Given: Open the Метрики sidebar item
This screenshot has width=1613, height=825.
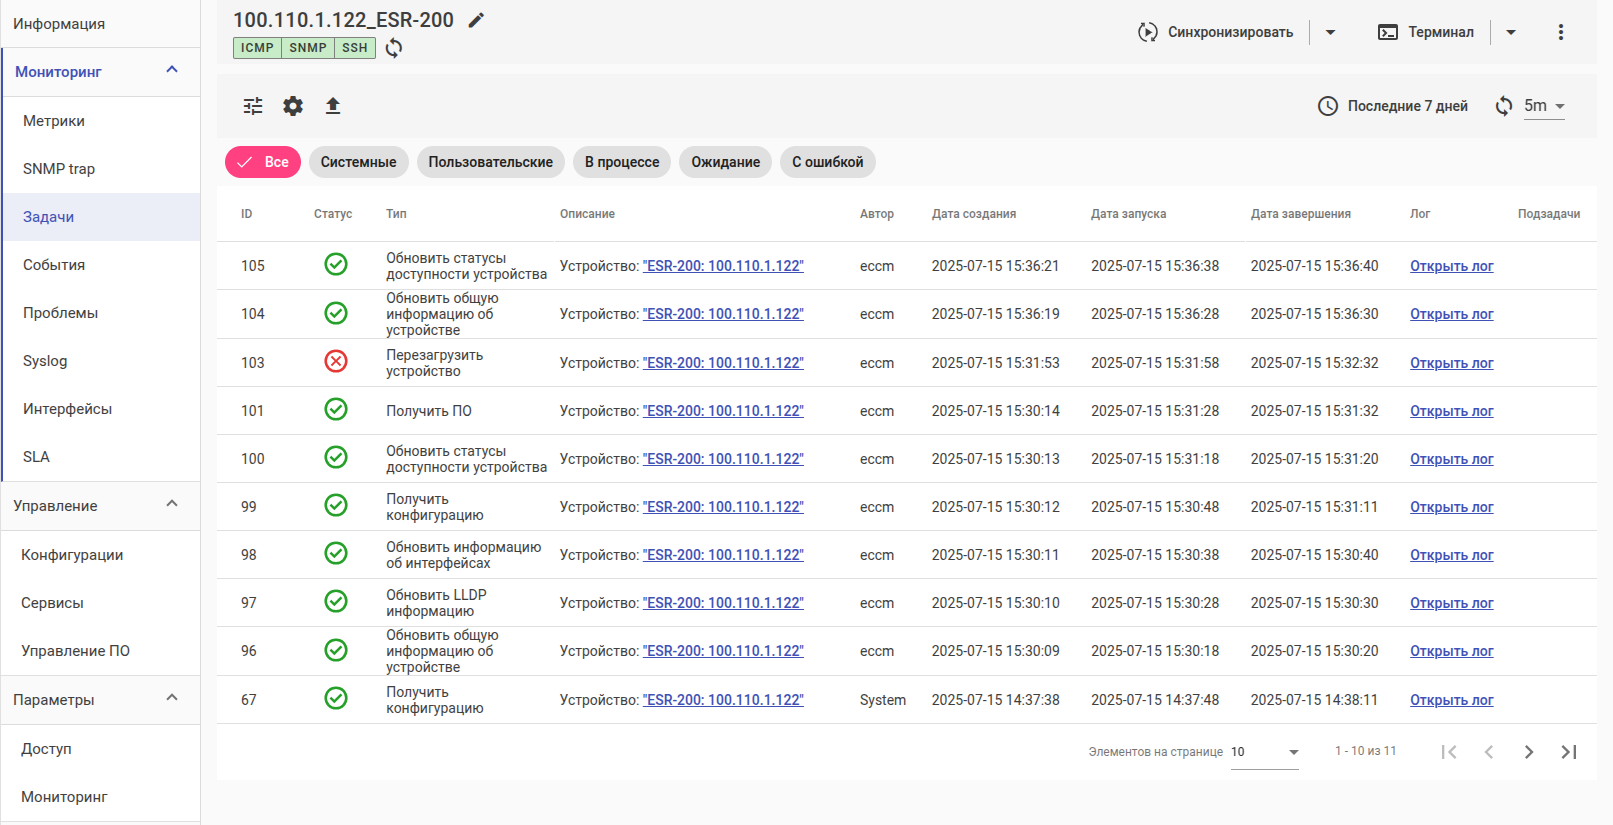Looking at the screenshot, I should click(54, 121).
